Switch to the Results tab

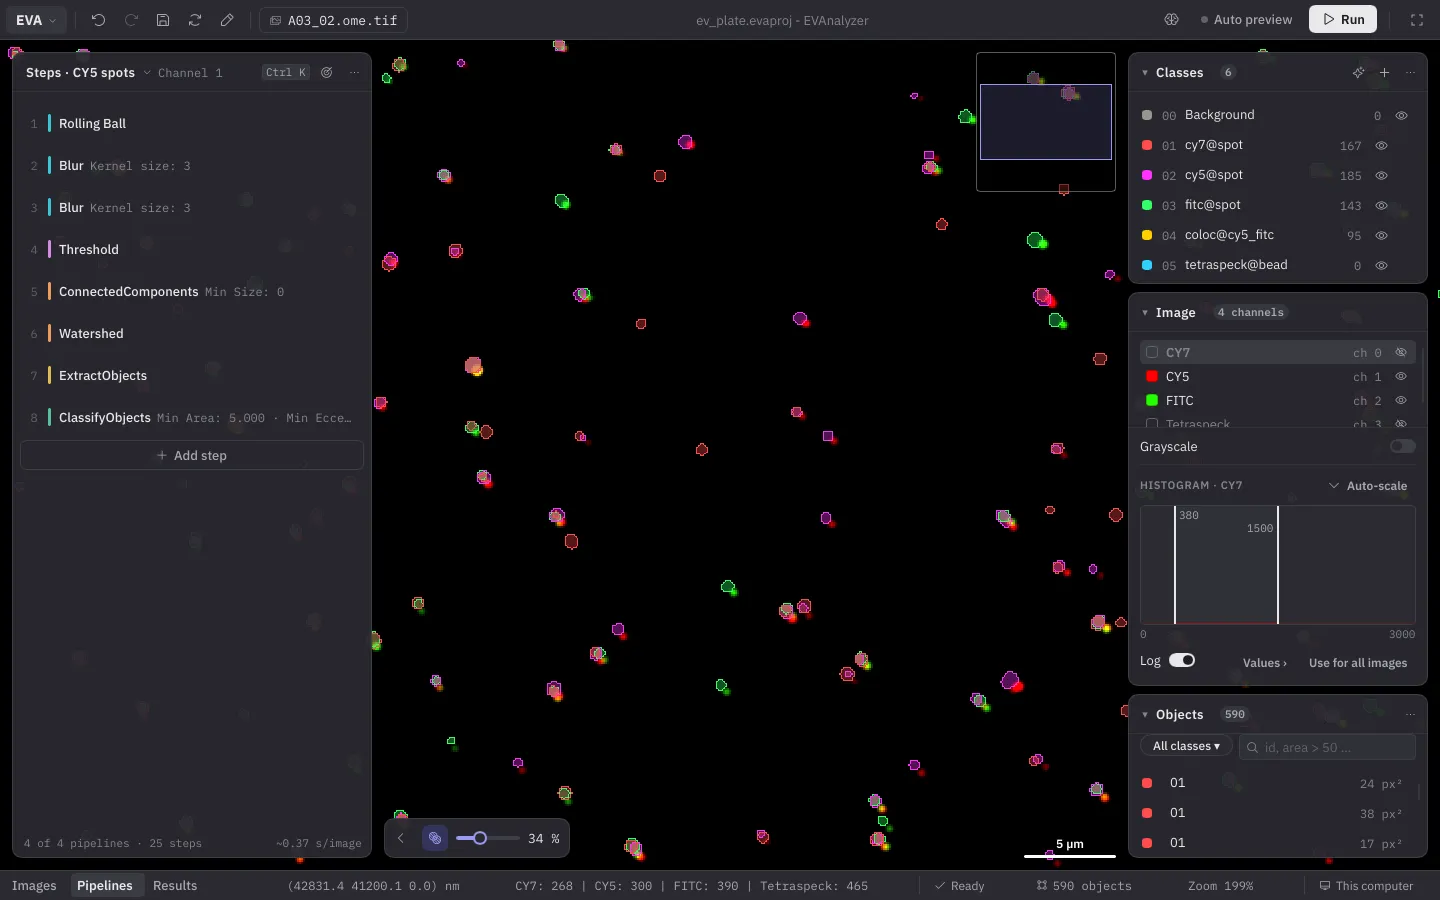(175, 886)
